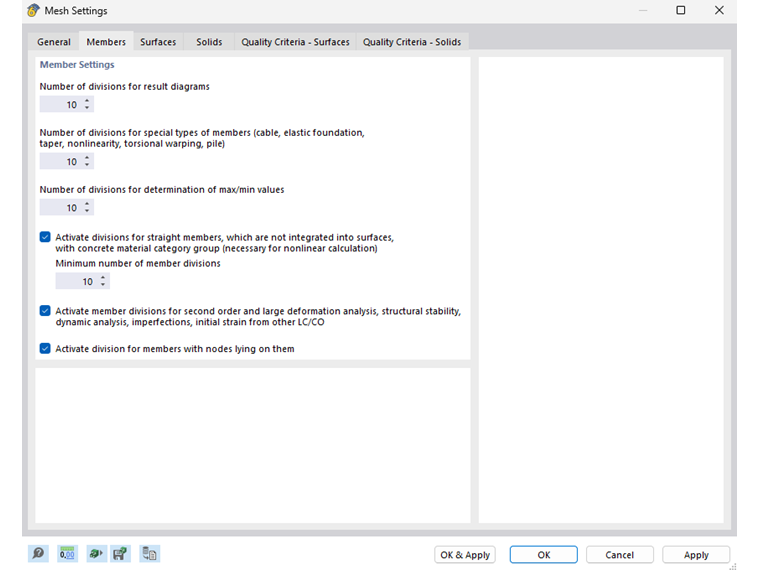
Task: Maximize the Mesh Settings window
Action: click(x=681, y=10)
